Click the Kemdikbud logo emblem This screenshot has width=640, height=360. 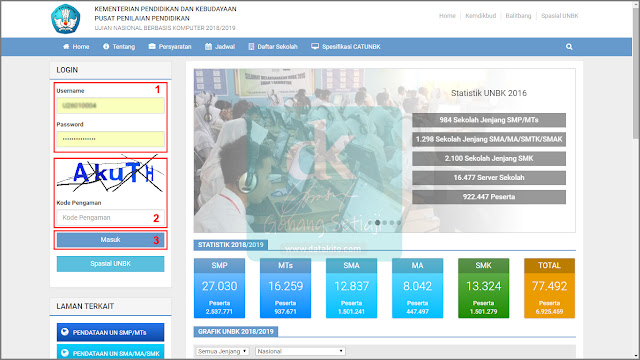(65, 19)
